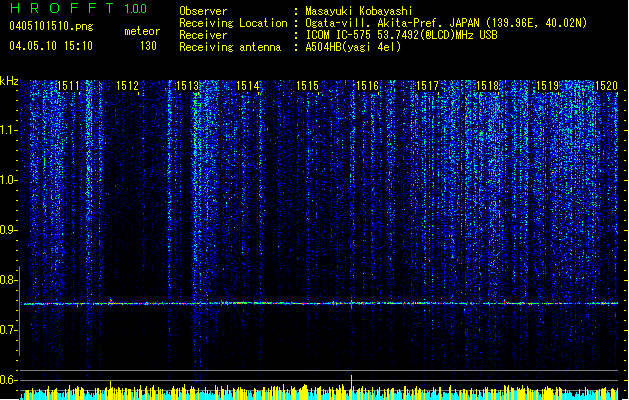
Task: Select observer name Masayuki Kobayashi
Action: pos(359,11)
